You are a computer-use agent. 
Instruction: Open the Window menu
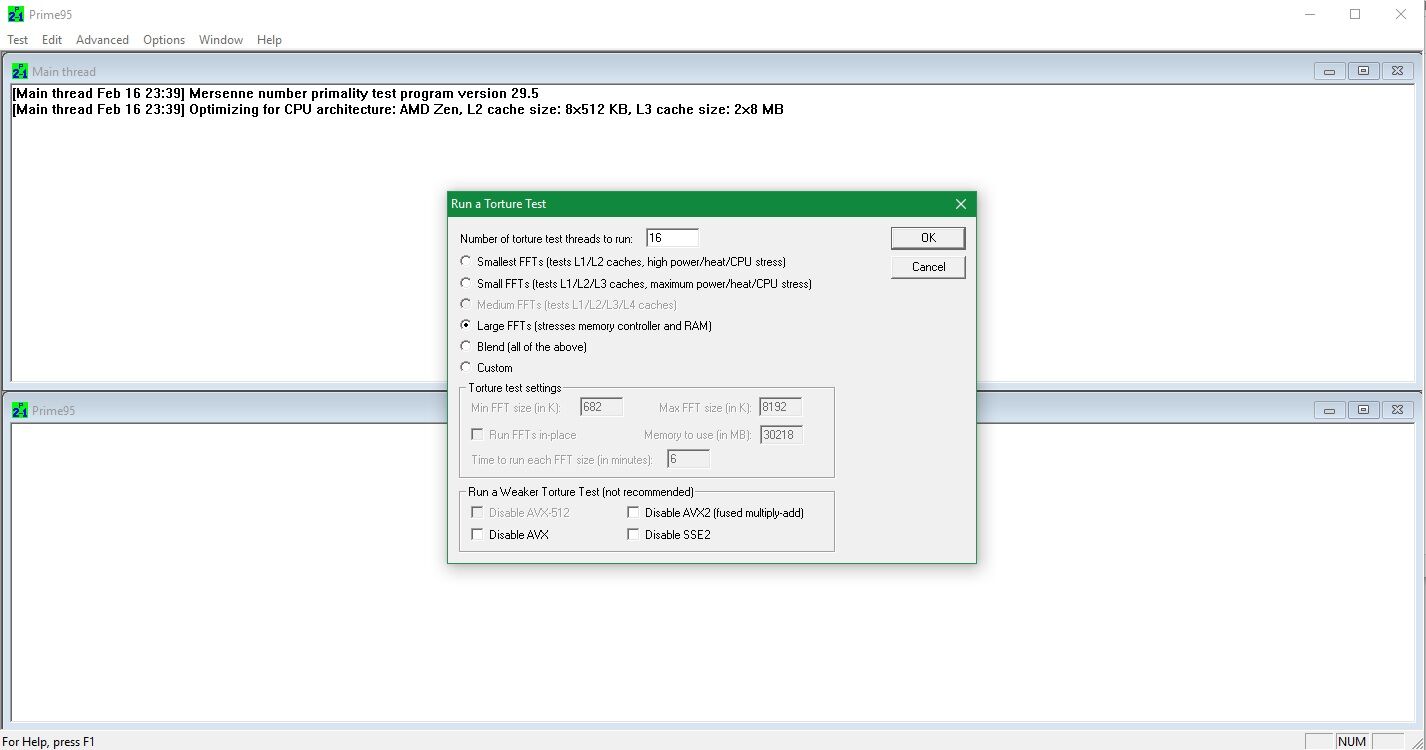tap(221, 40)
